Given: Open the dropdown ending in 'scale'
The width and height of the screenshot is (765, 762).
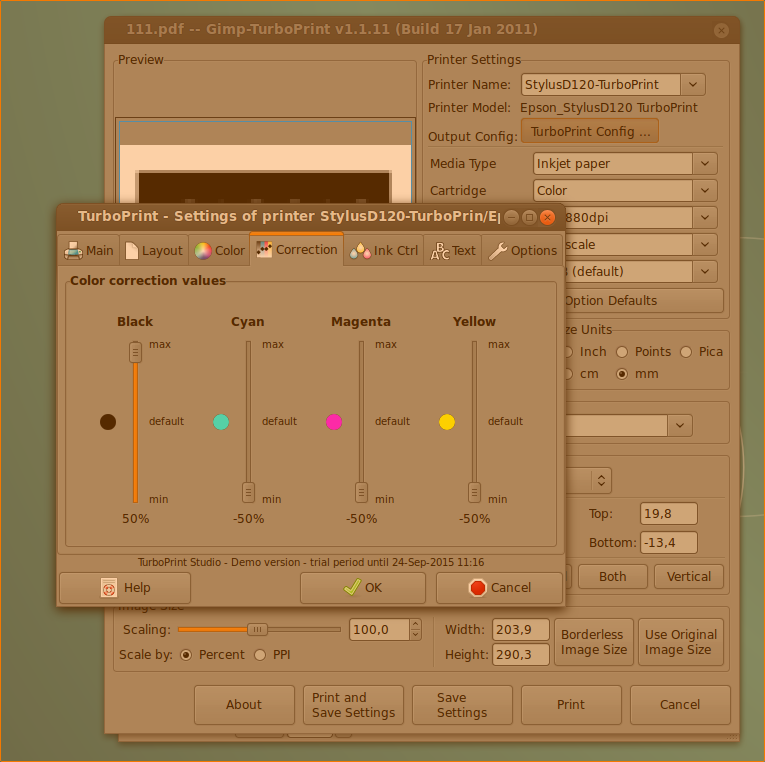Looking at the screenshot, I should [705, 244].
